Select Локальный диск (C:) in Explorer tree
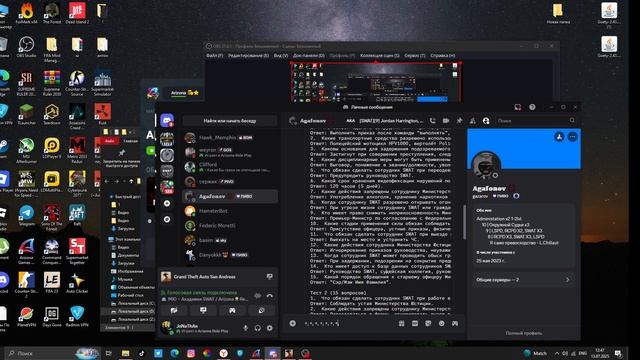Image resolution: width=640 pixels, height=360 pixels. [133, 303]
